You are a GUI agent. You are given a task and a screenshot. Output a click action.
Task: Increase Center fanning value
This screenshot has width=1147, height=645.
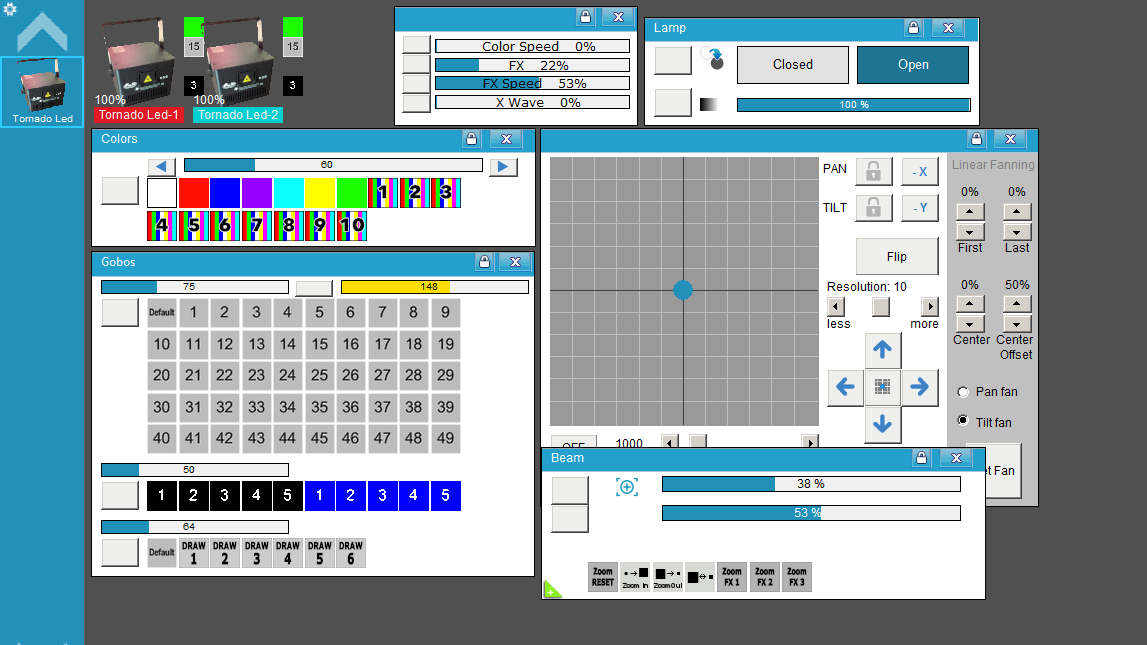click(x=970, y=303)
